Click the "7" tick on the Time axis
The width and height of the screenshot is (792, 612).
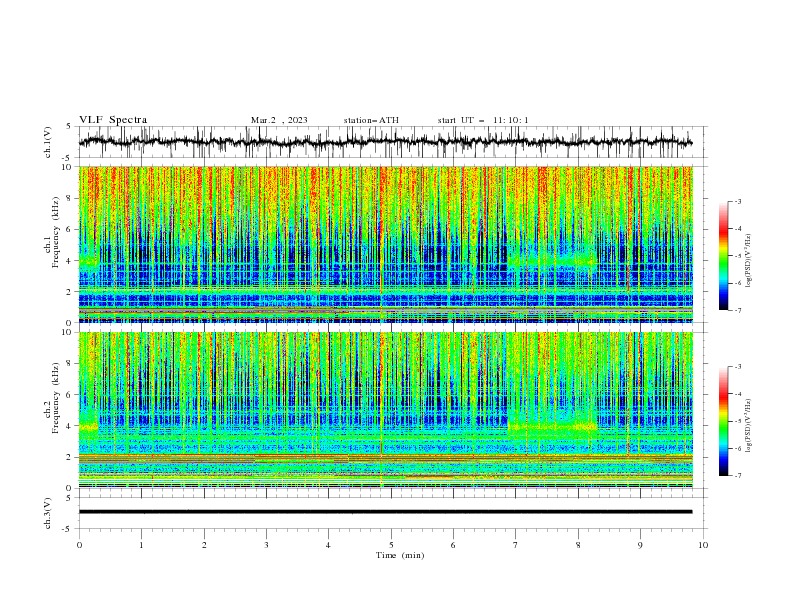[516, 545]
